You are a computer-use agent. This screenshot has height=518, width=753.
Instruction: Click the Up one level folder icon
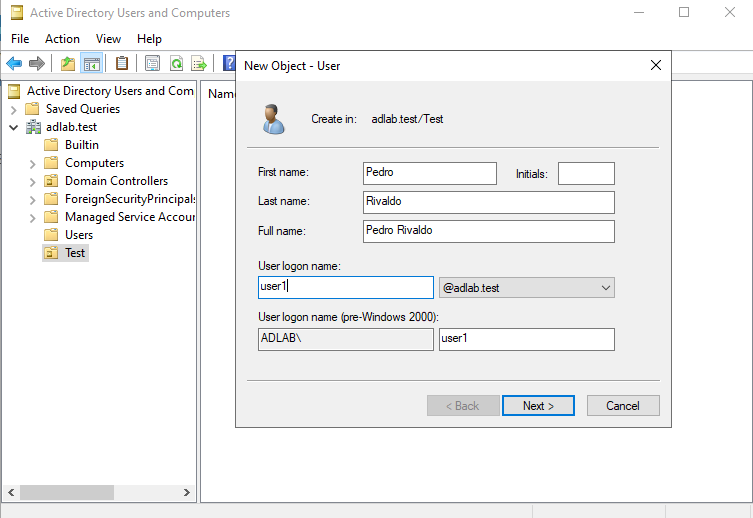pyautogui.click(x=67, y=64)
